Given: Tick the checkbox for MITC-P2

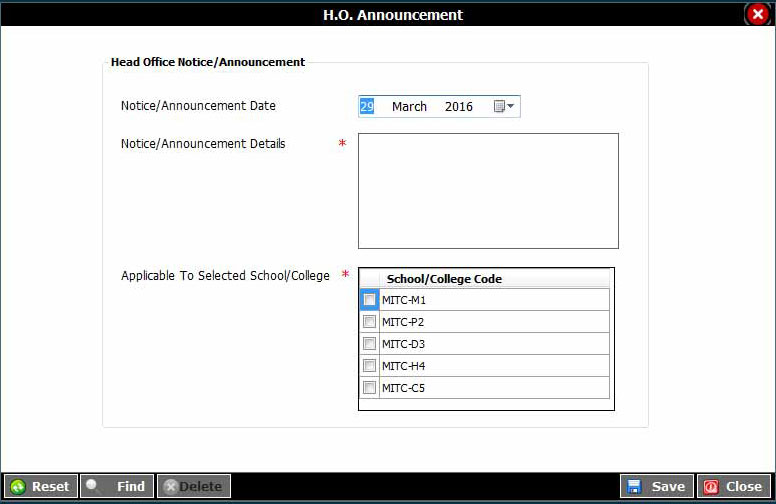Looking at the screenshot, I should click(369, 322).
